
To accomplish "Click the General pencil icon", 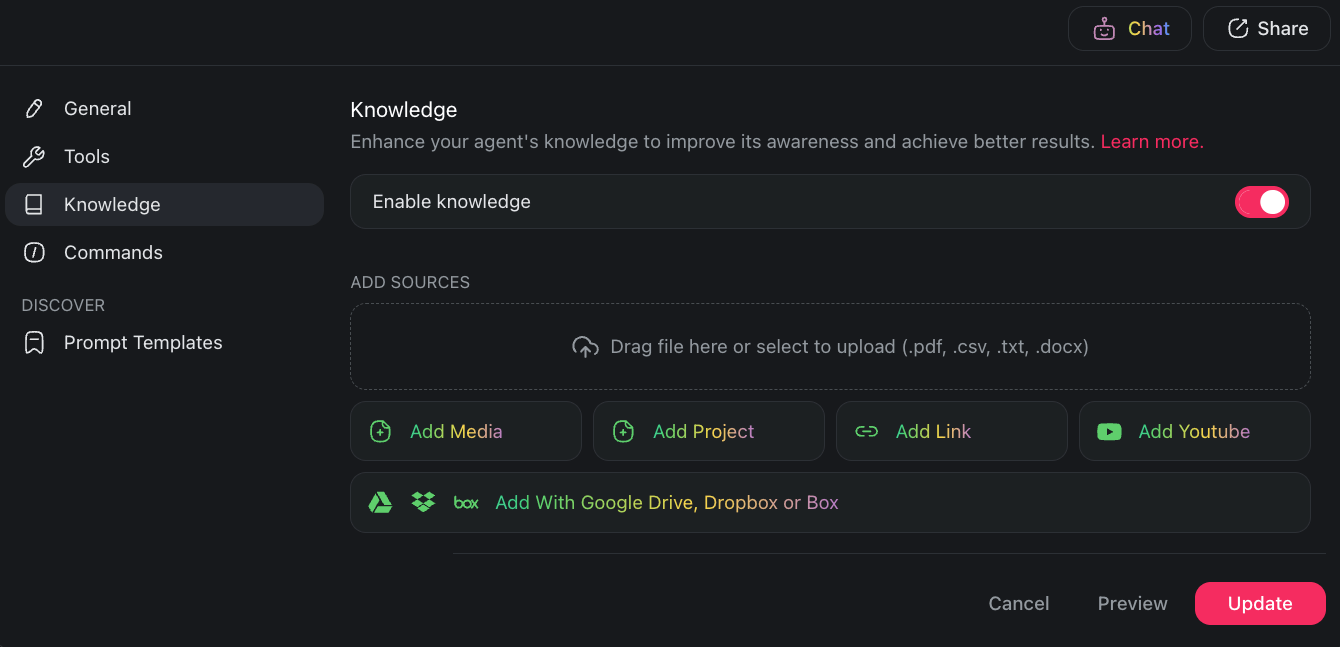I will [35, 108].
